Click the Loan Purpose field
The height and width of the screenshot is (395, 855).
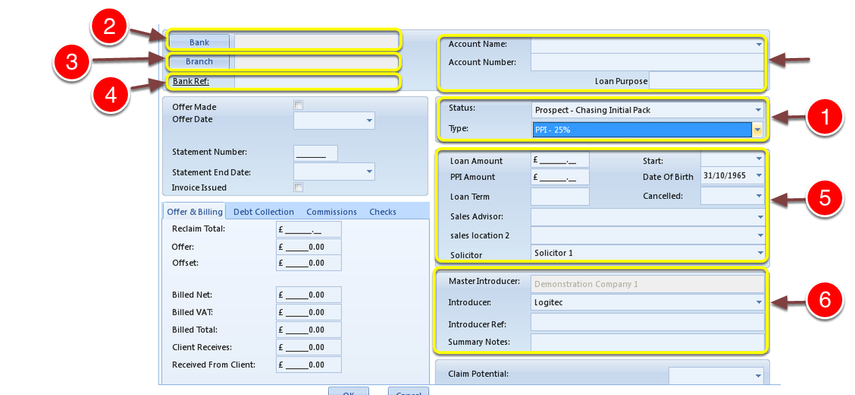pos(707,81)
